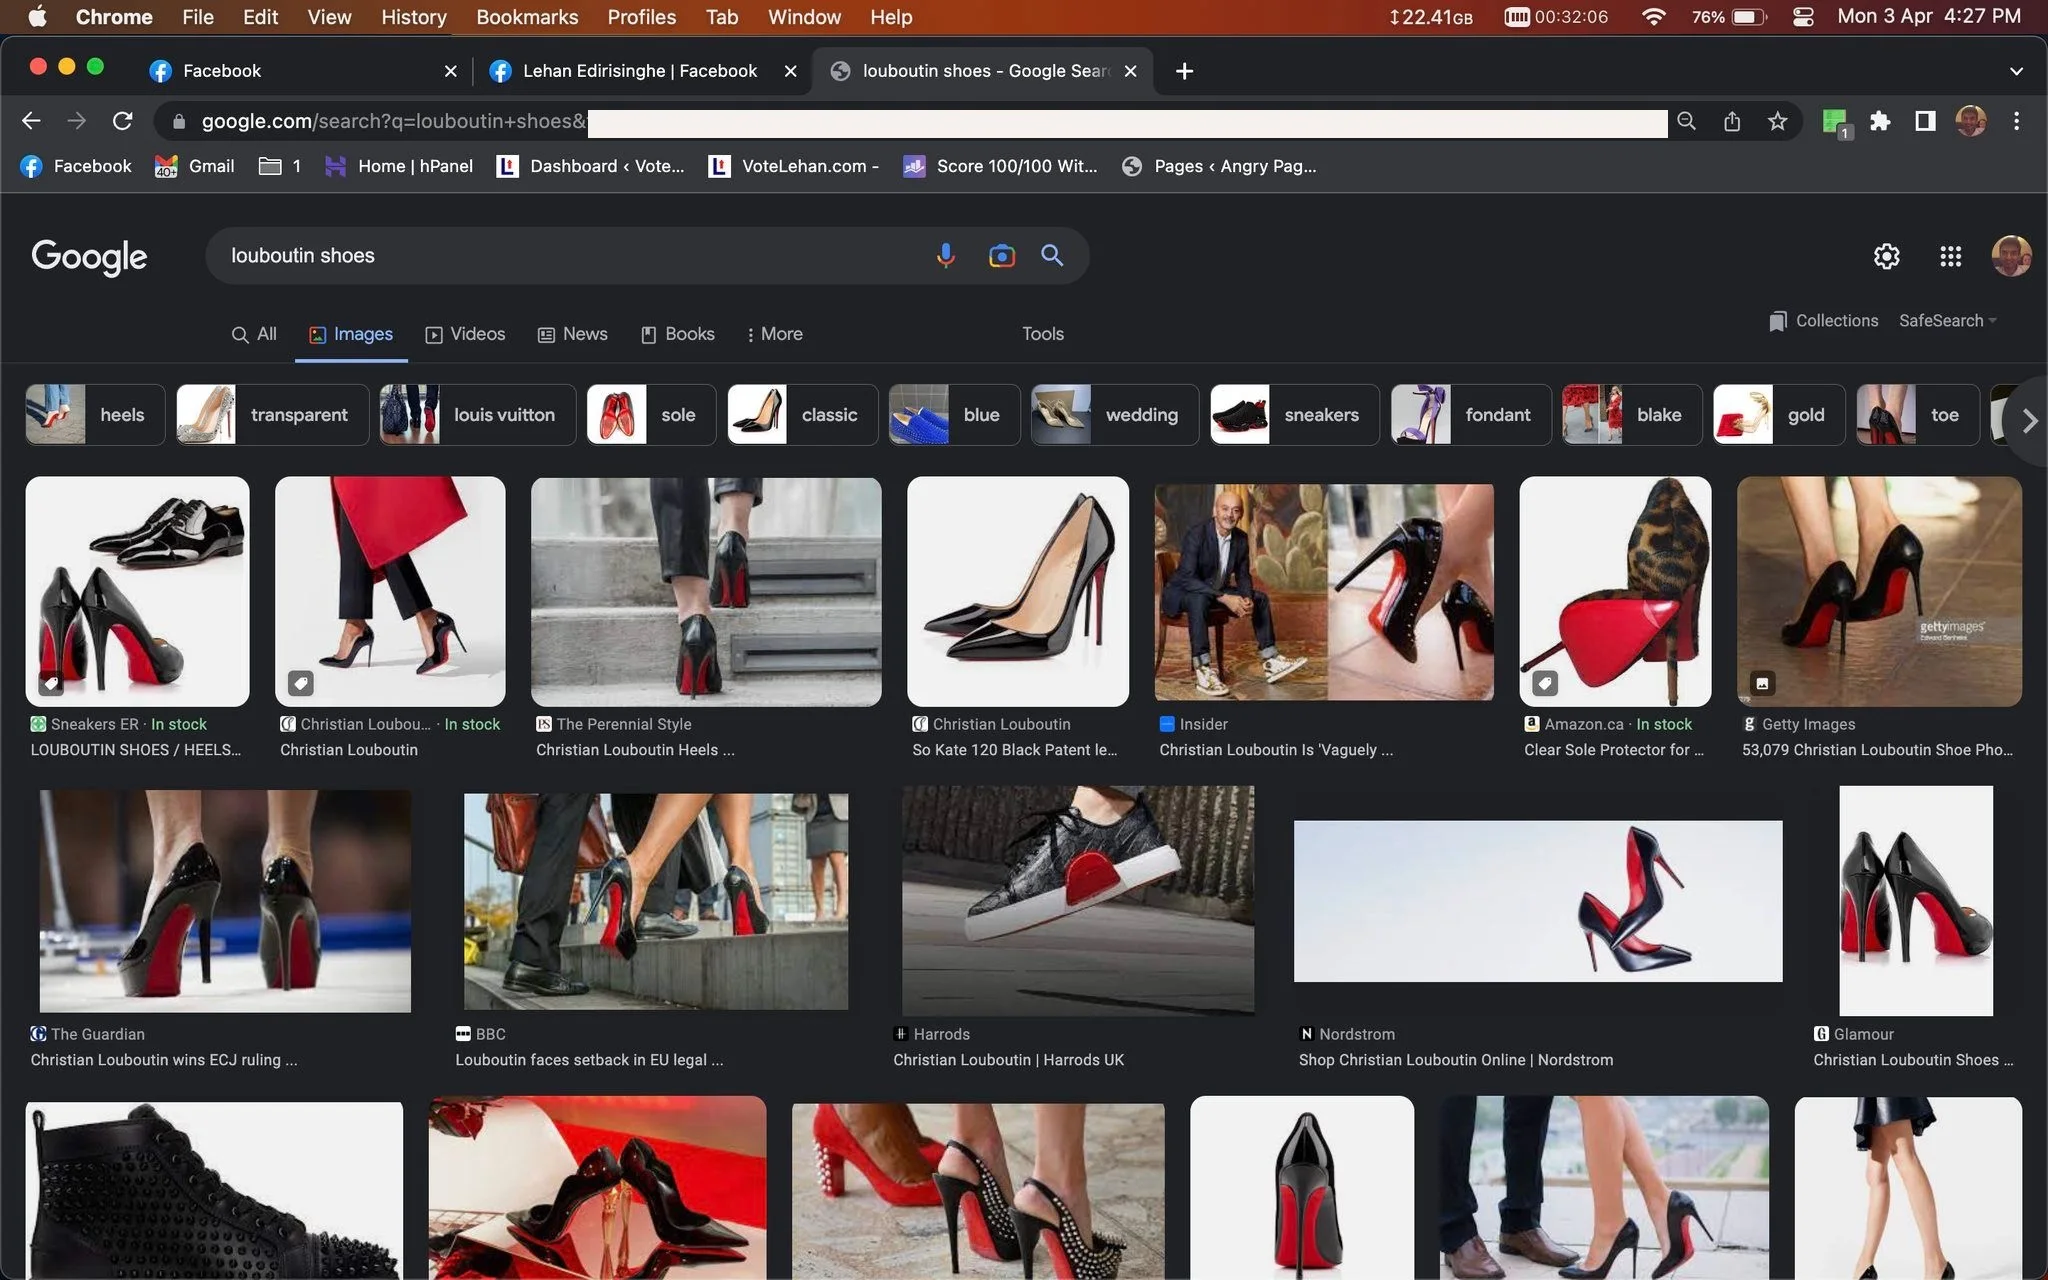The image size is (2048, 1280).
Task: Open Google Lens search by image
Action: [x=1001, y=256]
